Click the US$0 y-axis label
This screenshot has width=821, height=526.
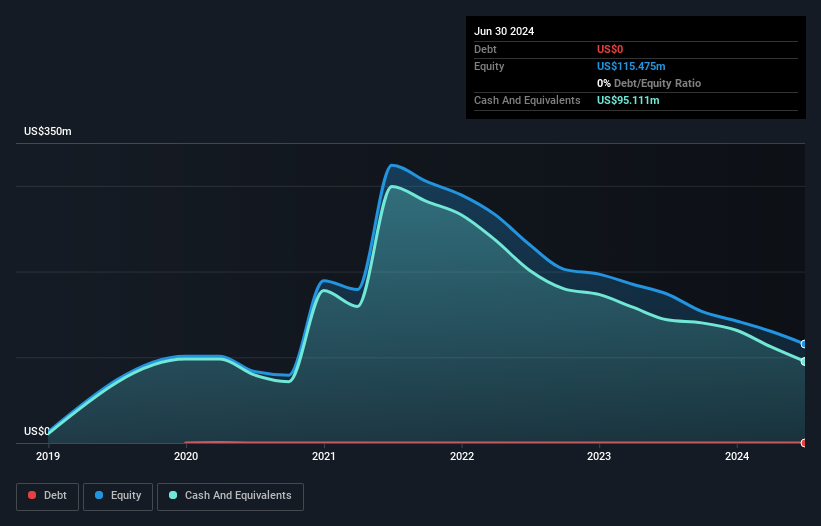pyautogui.click(x=37, y=431)
